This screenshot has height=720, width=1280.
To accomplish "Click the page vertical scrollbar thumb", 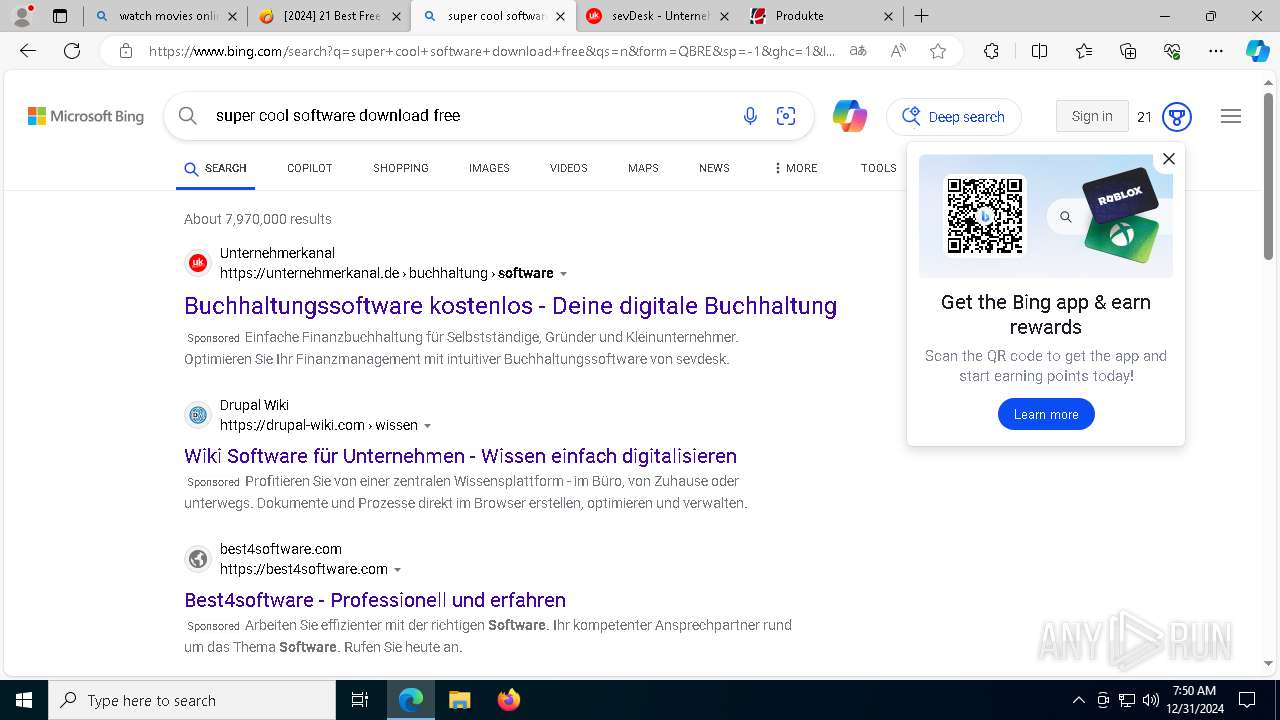I will click(x=1269, y=175).
